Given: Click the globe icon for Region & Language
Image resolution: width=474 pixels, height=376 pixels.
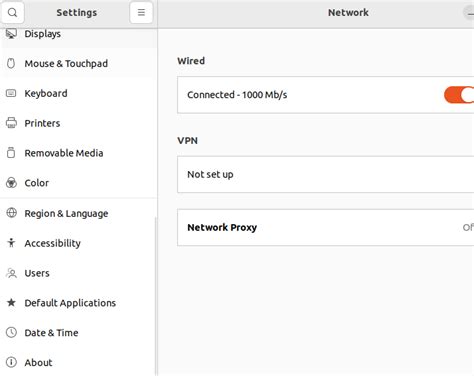Looking at the screenshot, I should click(11, 213).
